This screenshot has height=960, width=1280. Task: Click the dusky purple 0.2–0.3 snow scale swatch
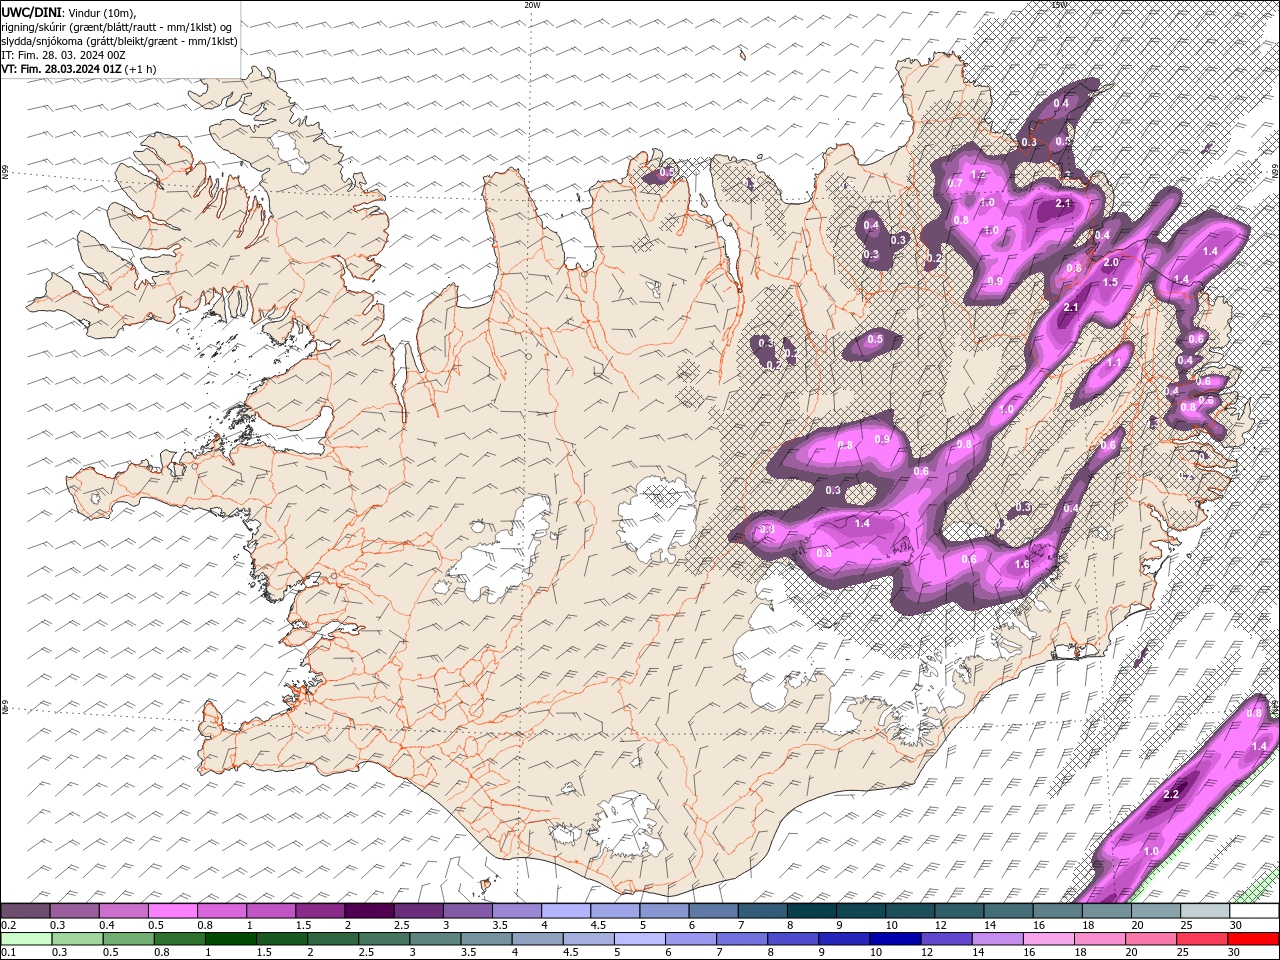coord(25,911)
